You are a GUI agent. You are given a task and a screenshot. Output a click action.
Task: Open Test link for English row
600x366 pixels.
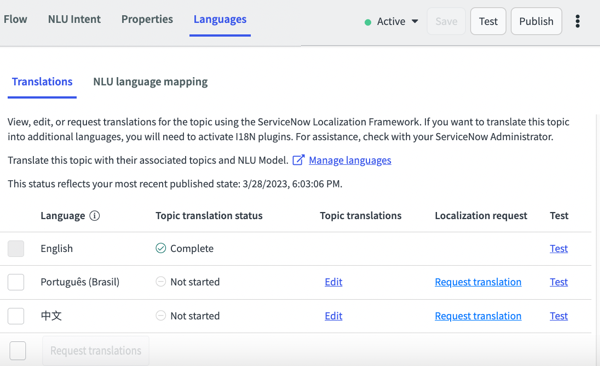pyautogui.click(x=559, y=248)
